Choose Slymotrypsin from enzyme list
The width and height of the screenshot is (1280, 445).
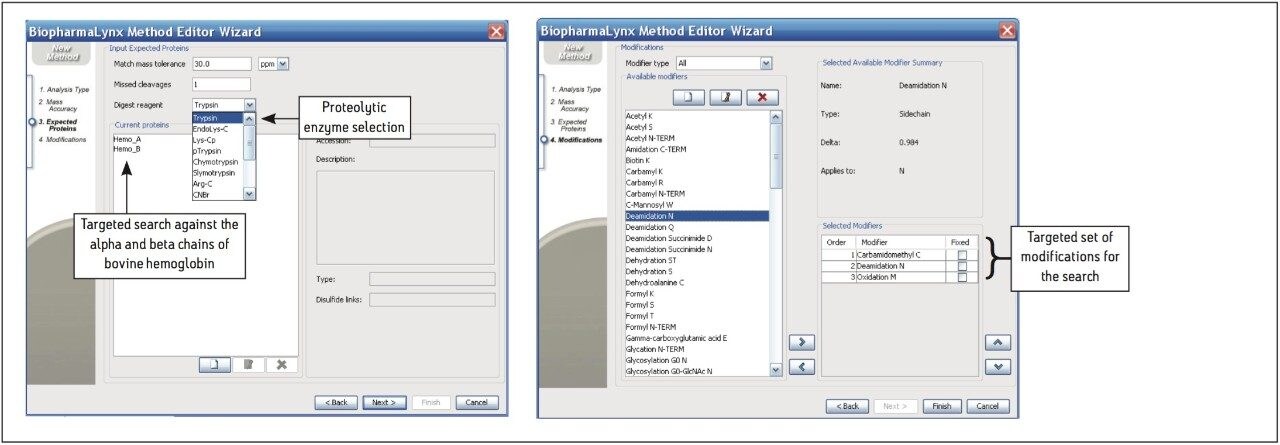coord(218,172)
